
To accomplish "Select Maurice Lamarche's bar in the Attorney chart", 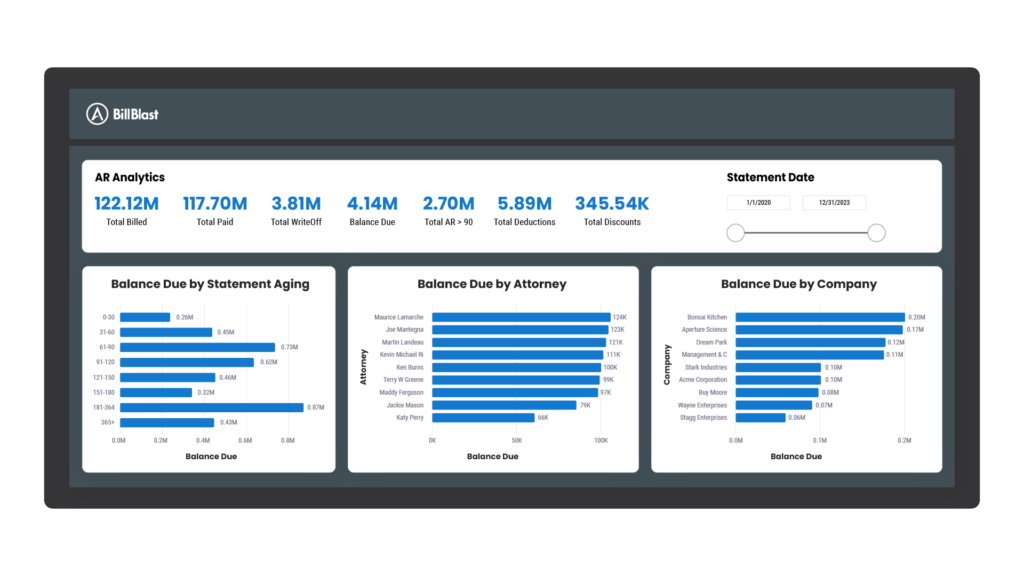I will click(x=521, y=317).
